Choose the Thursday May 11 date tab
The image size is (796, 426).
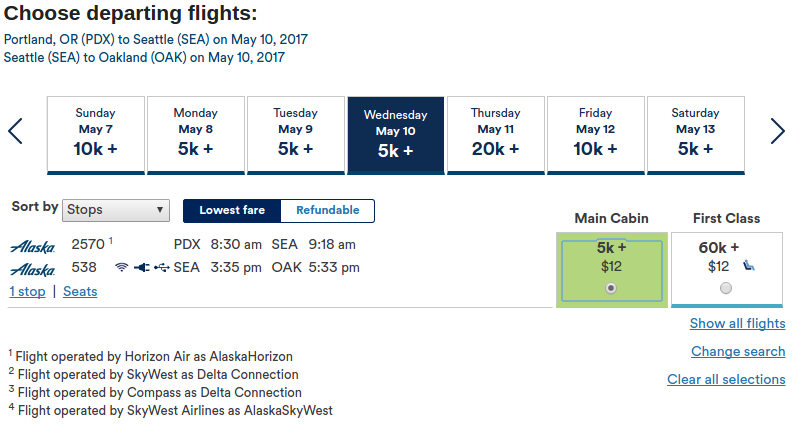click(495, 133)
